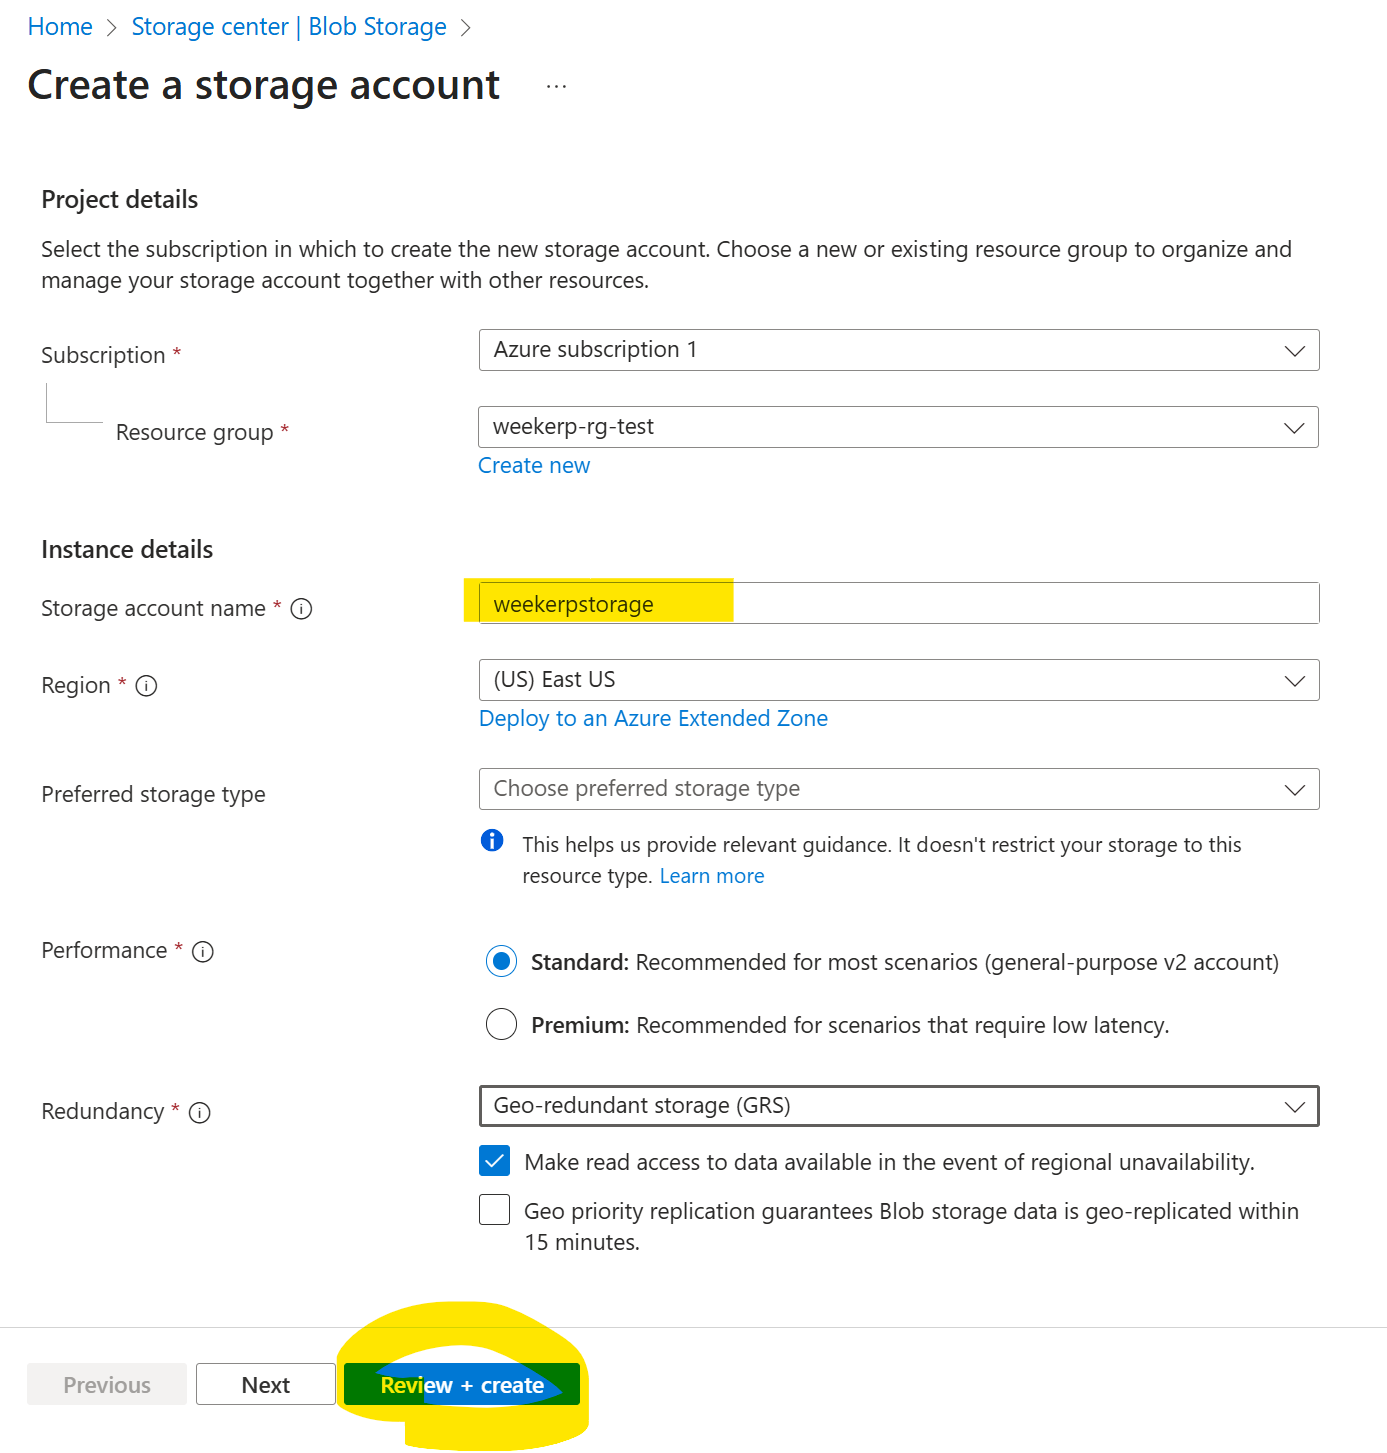This screenshot has height=1453, width=1387.
Task: Click the info icon next to Region
Action: (146, 686)
